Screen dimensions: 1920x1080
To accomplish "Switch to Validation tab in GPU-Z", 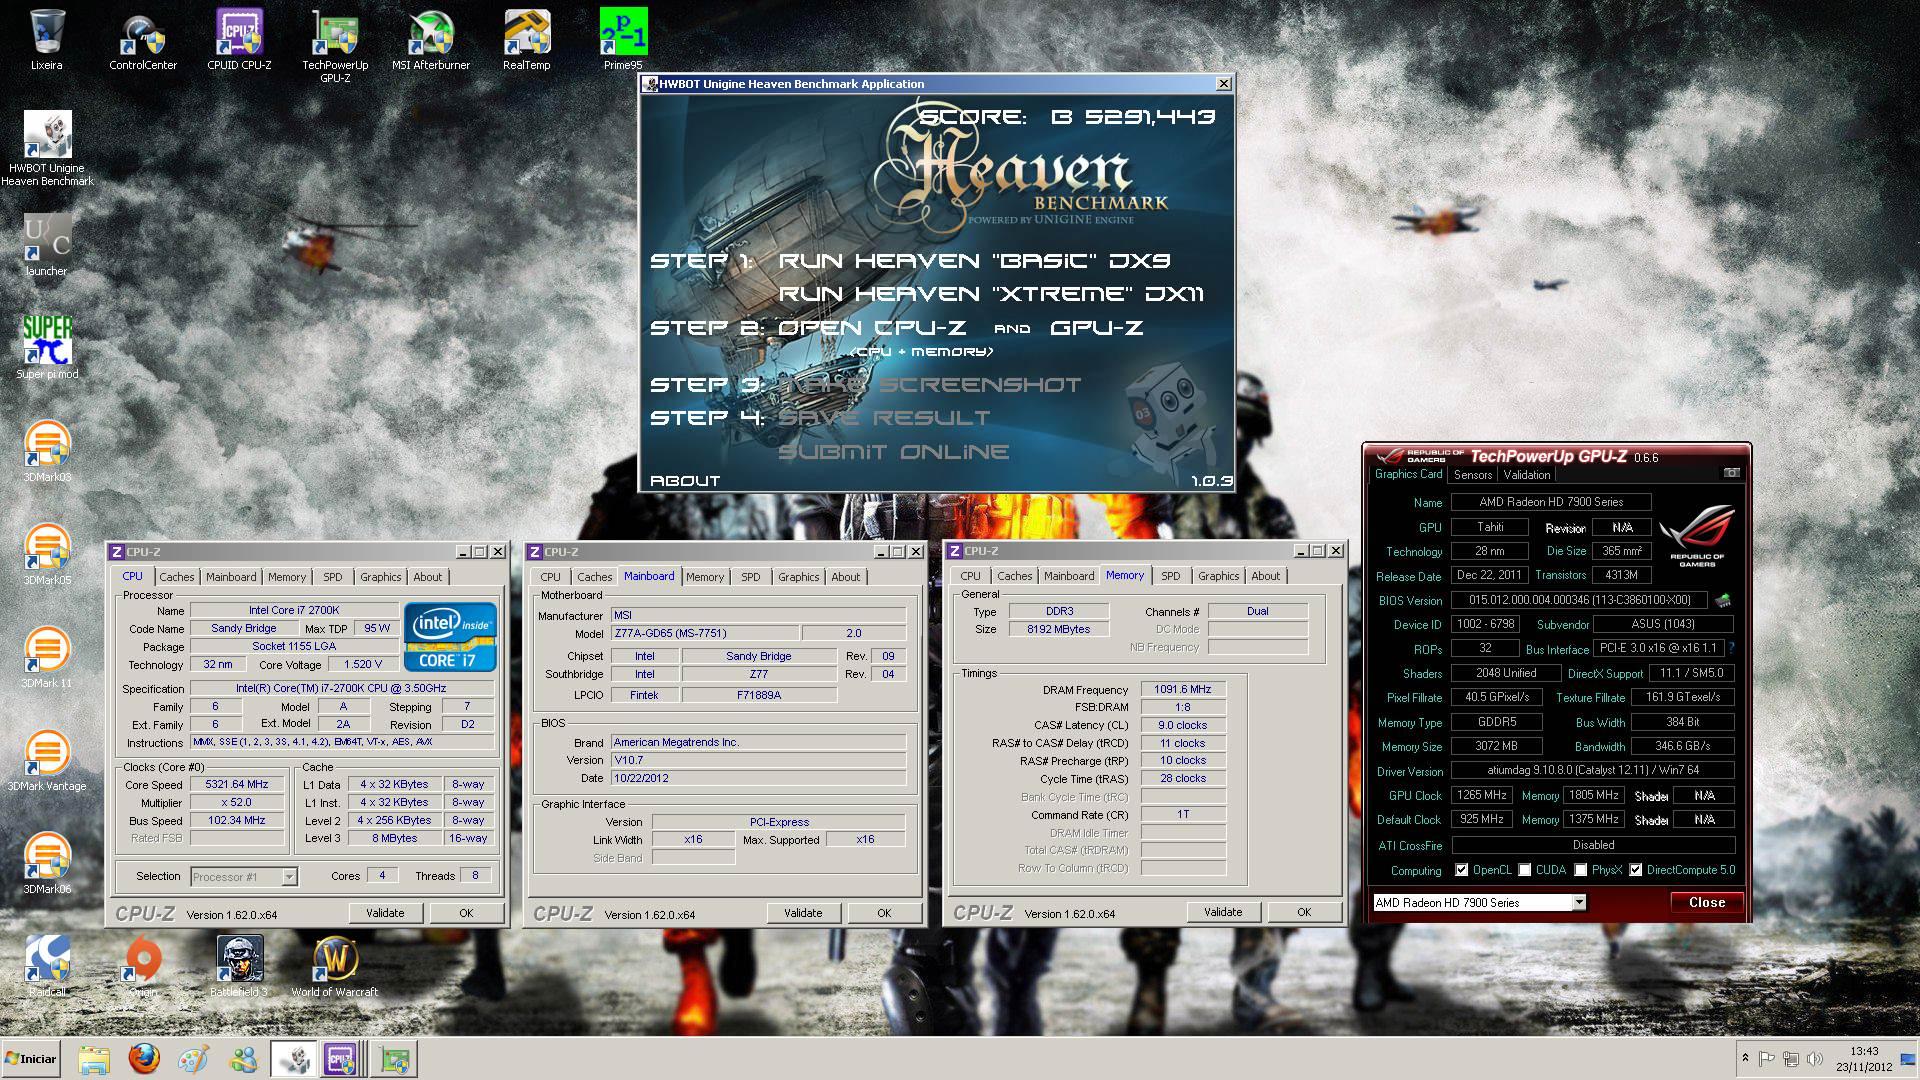I will point(1527,475).
